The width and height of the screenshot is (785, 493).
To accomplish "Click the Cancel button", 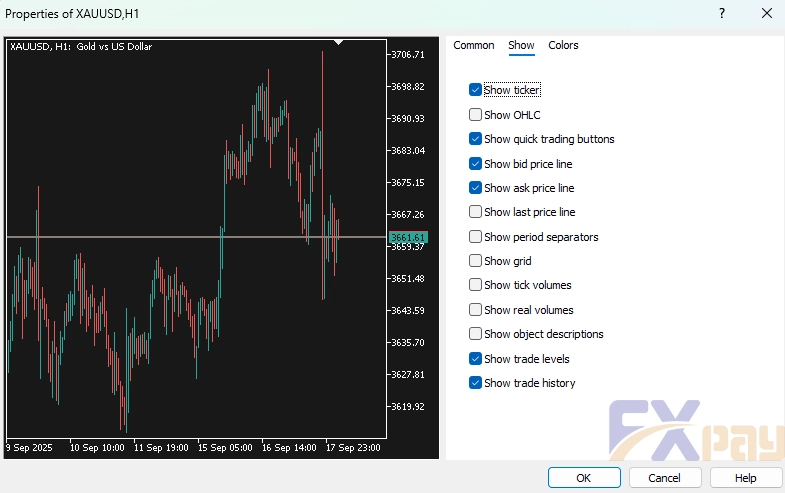I will click(665, 478).
